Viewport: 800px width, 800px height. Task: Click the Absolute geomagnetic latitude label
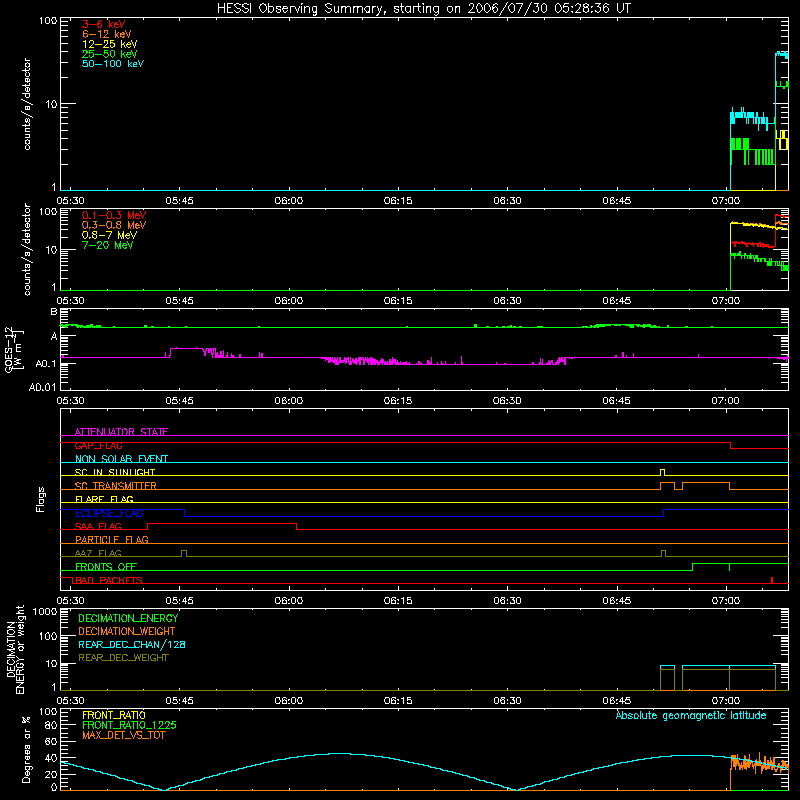691,715
